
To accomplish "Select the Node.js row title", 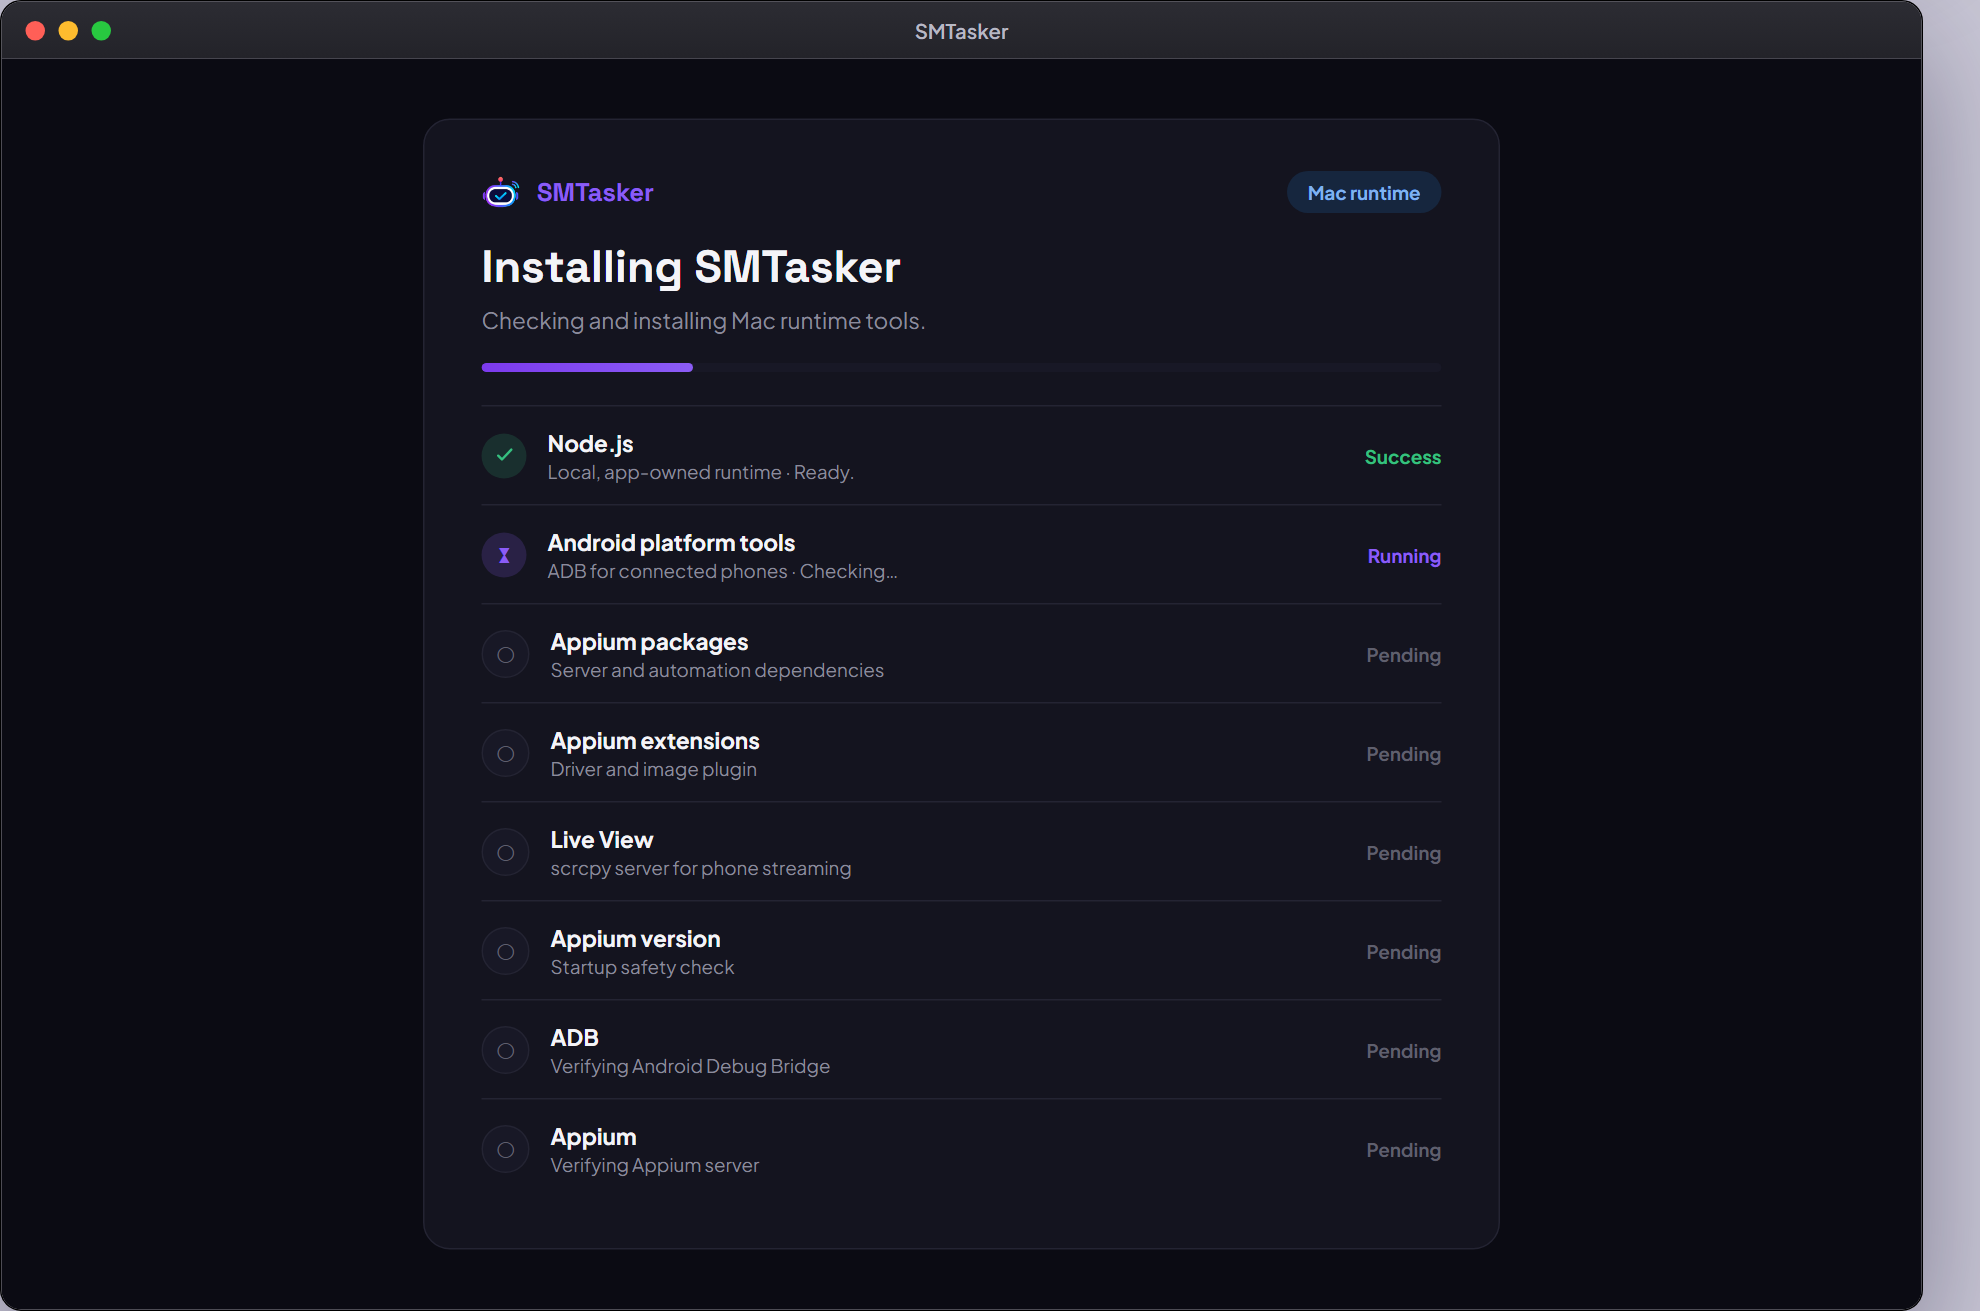I will pos(590,443).
